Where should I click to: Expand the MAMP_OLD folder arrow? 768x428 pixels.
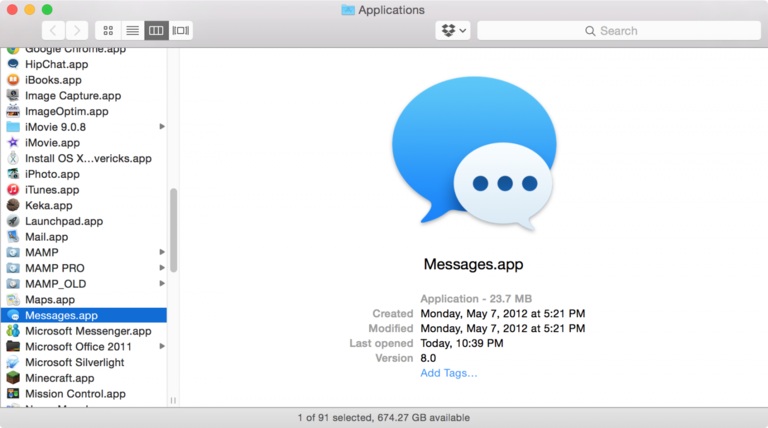pos(162,284)
